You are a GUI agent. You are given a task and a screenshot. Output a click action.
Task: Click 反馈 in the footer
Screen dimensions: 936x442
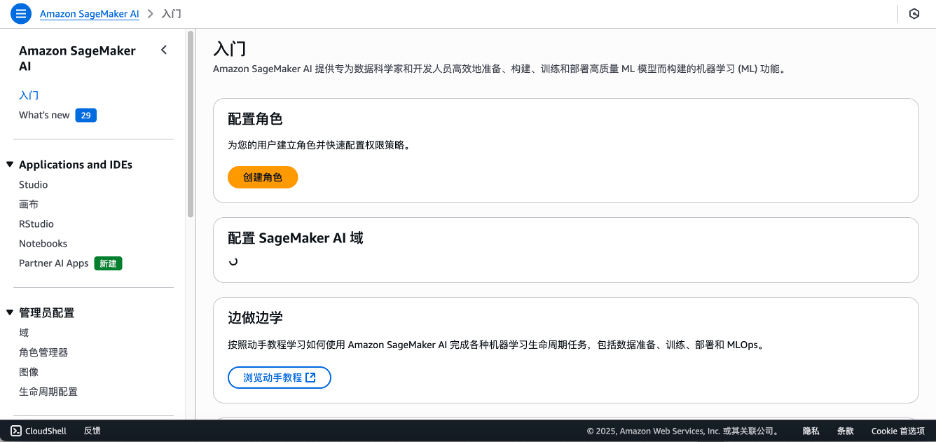[92, 431]
